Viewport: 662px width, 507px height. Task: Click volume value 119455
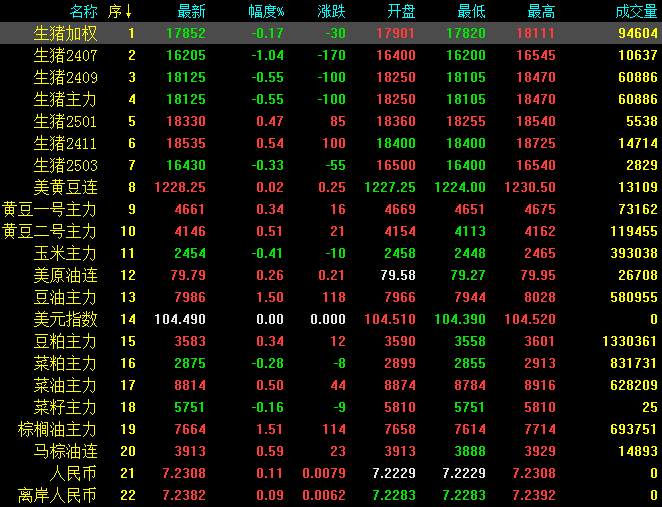click(634, 231)
